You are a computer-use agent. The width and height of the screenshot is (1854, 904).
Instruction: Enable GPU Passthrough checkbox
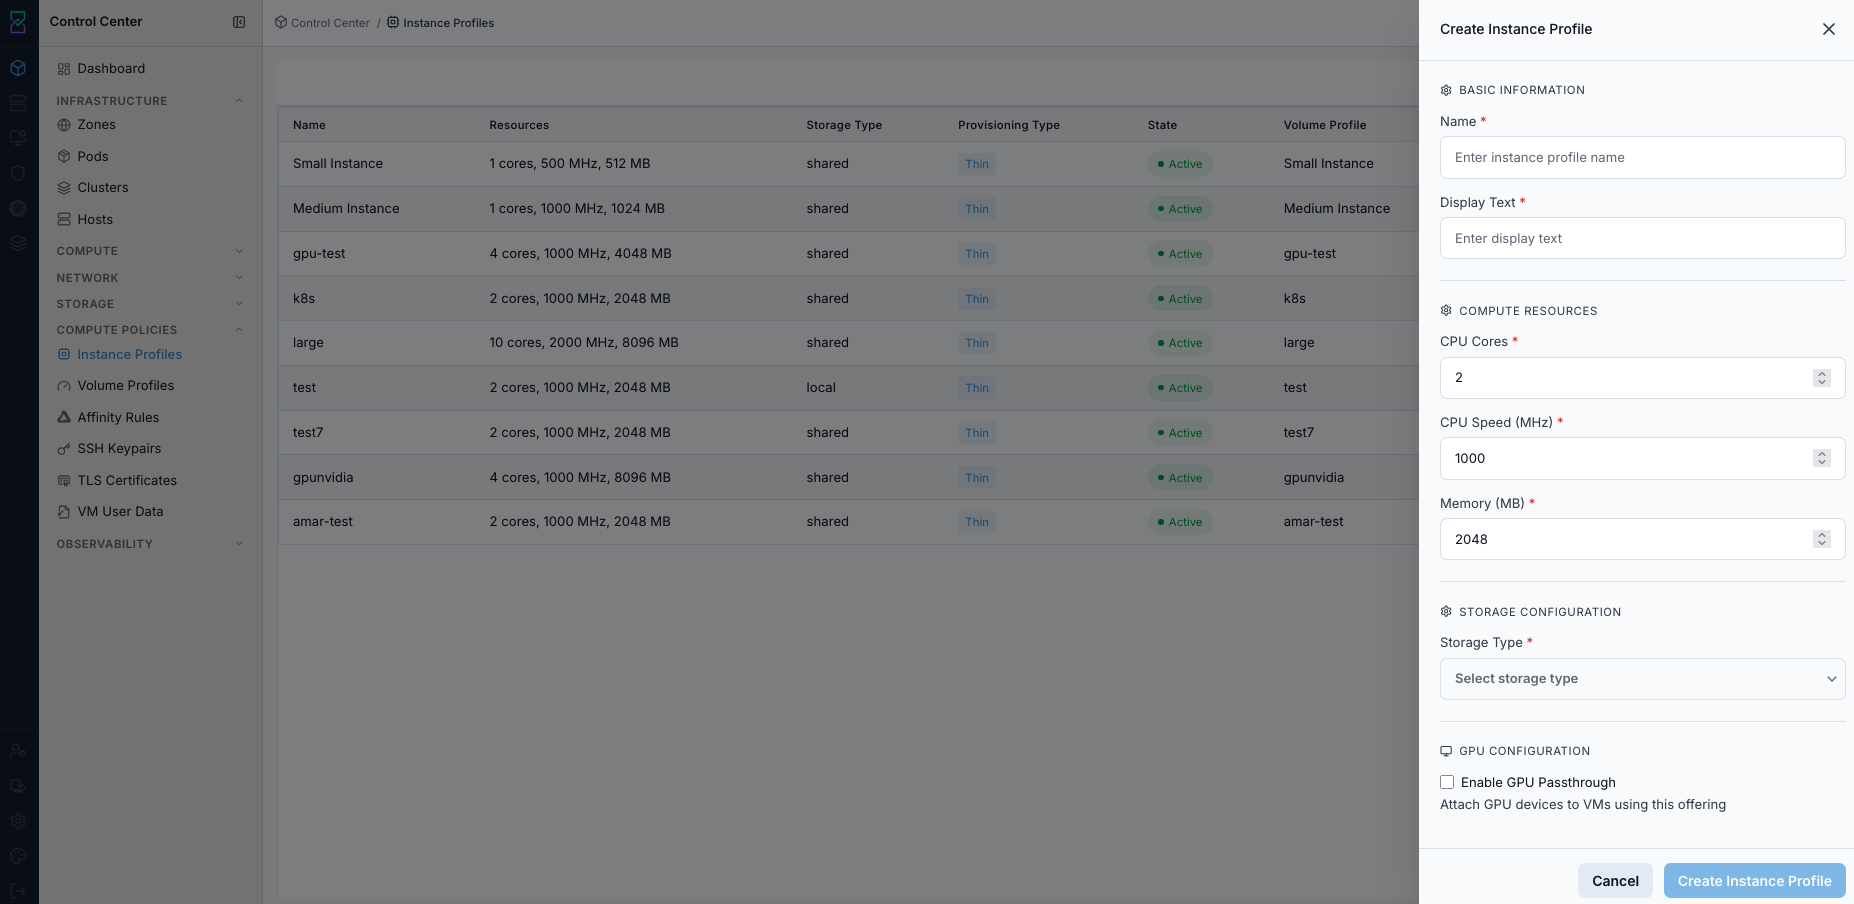click(1447, 782)
